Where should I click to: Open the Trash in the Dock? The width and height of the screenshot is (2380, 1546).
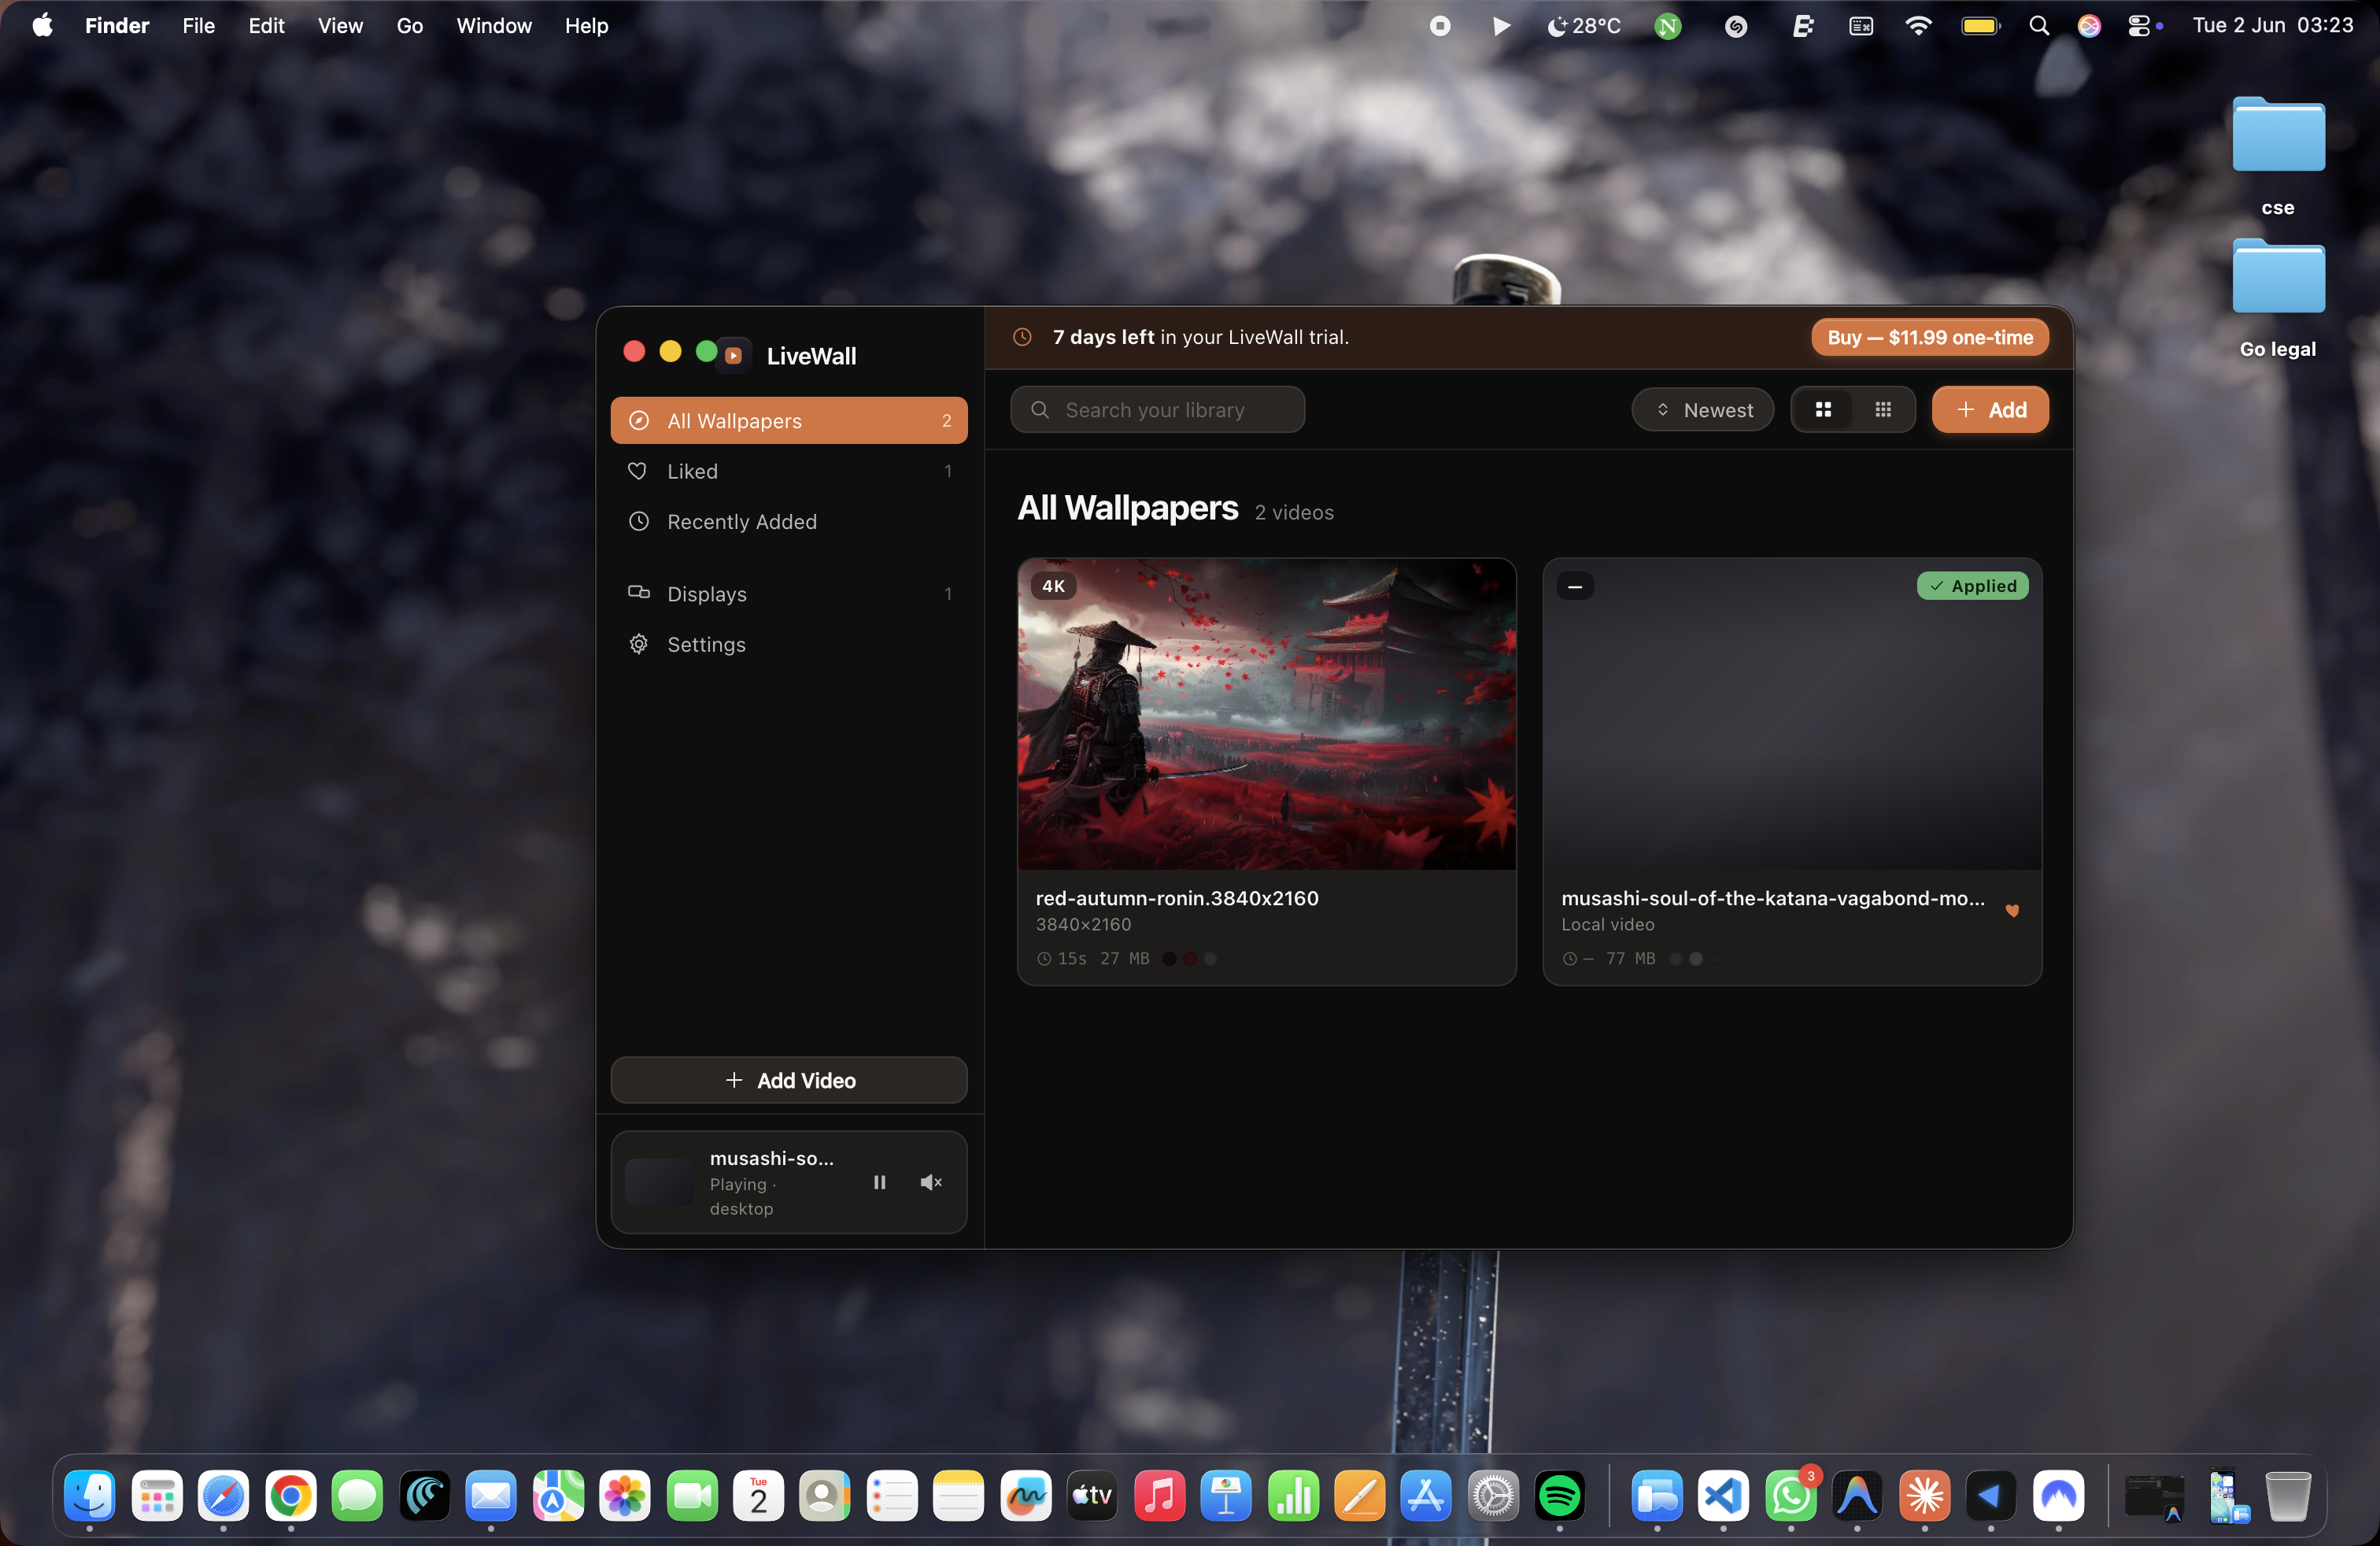pos(2287,1495)
